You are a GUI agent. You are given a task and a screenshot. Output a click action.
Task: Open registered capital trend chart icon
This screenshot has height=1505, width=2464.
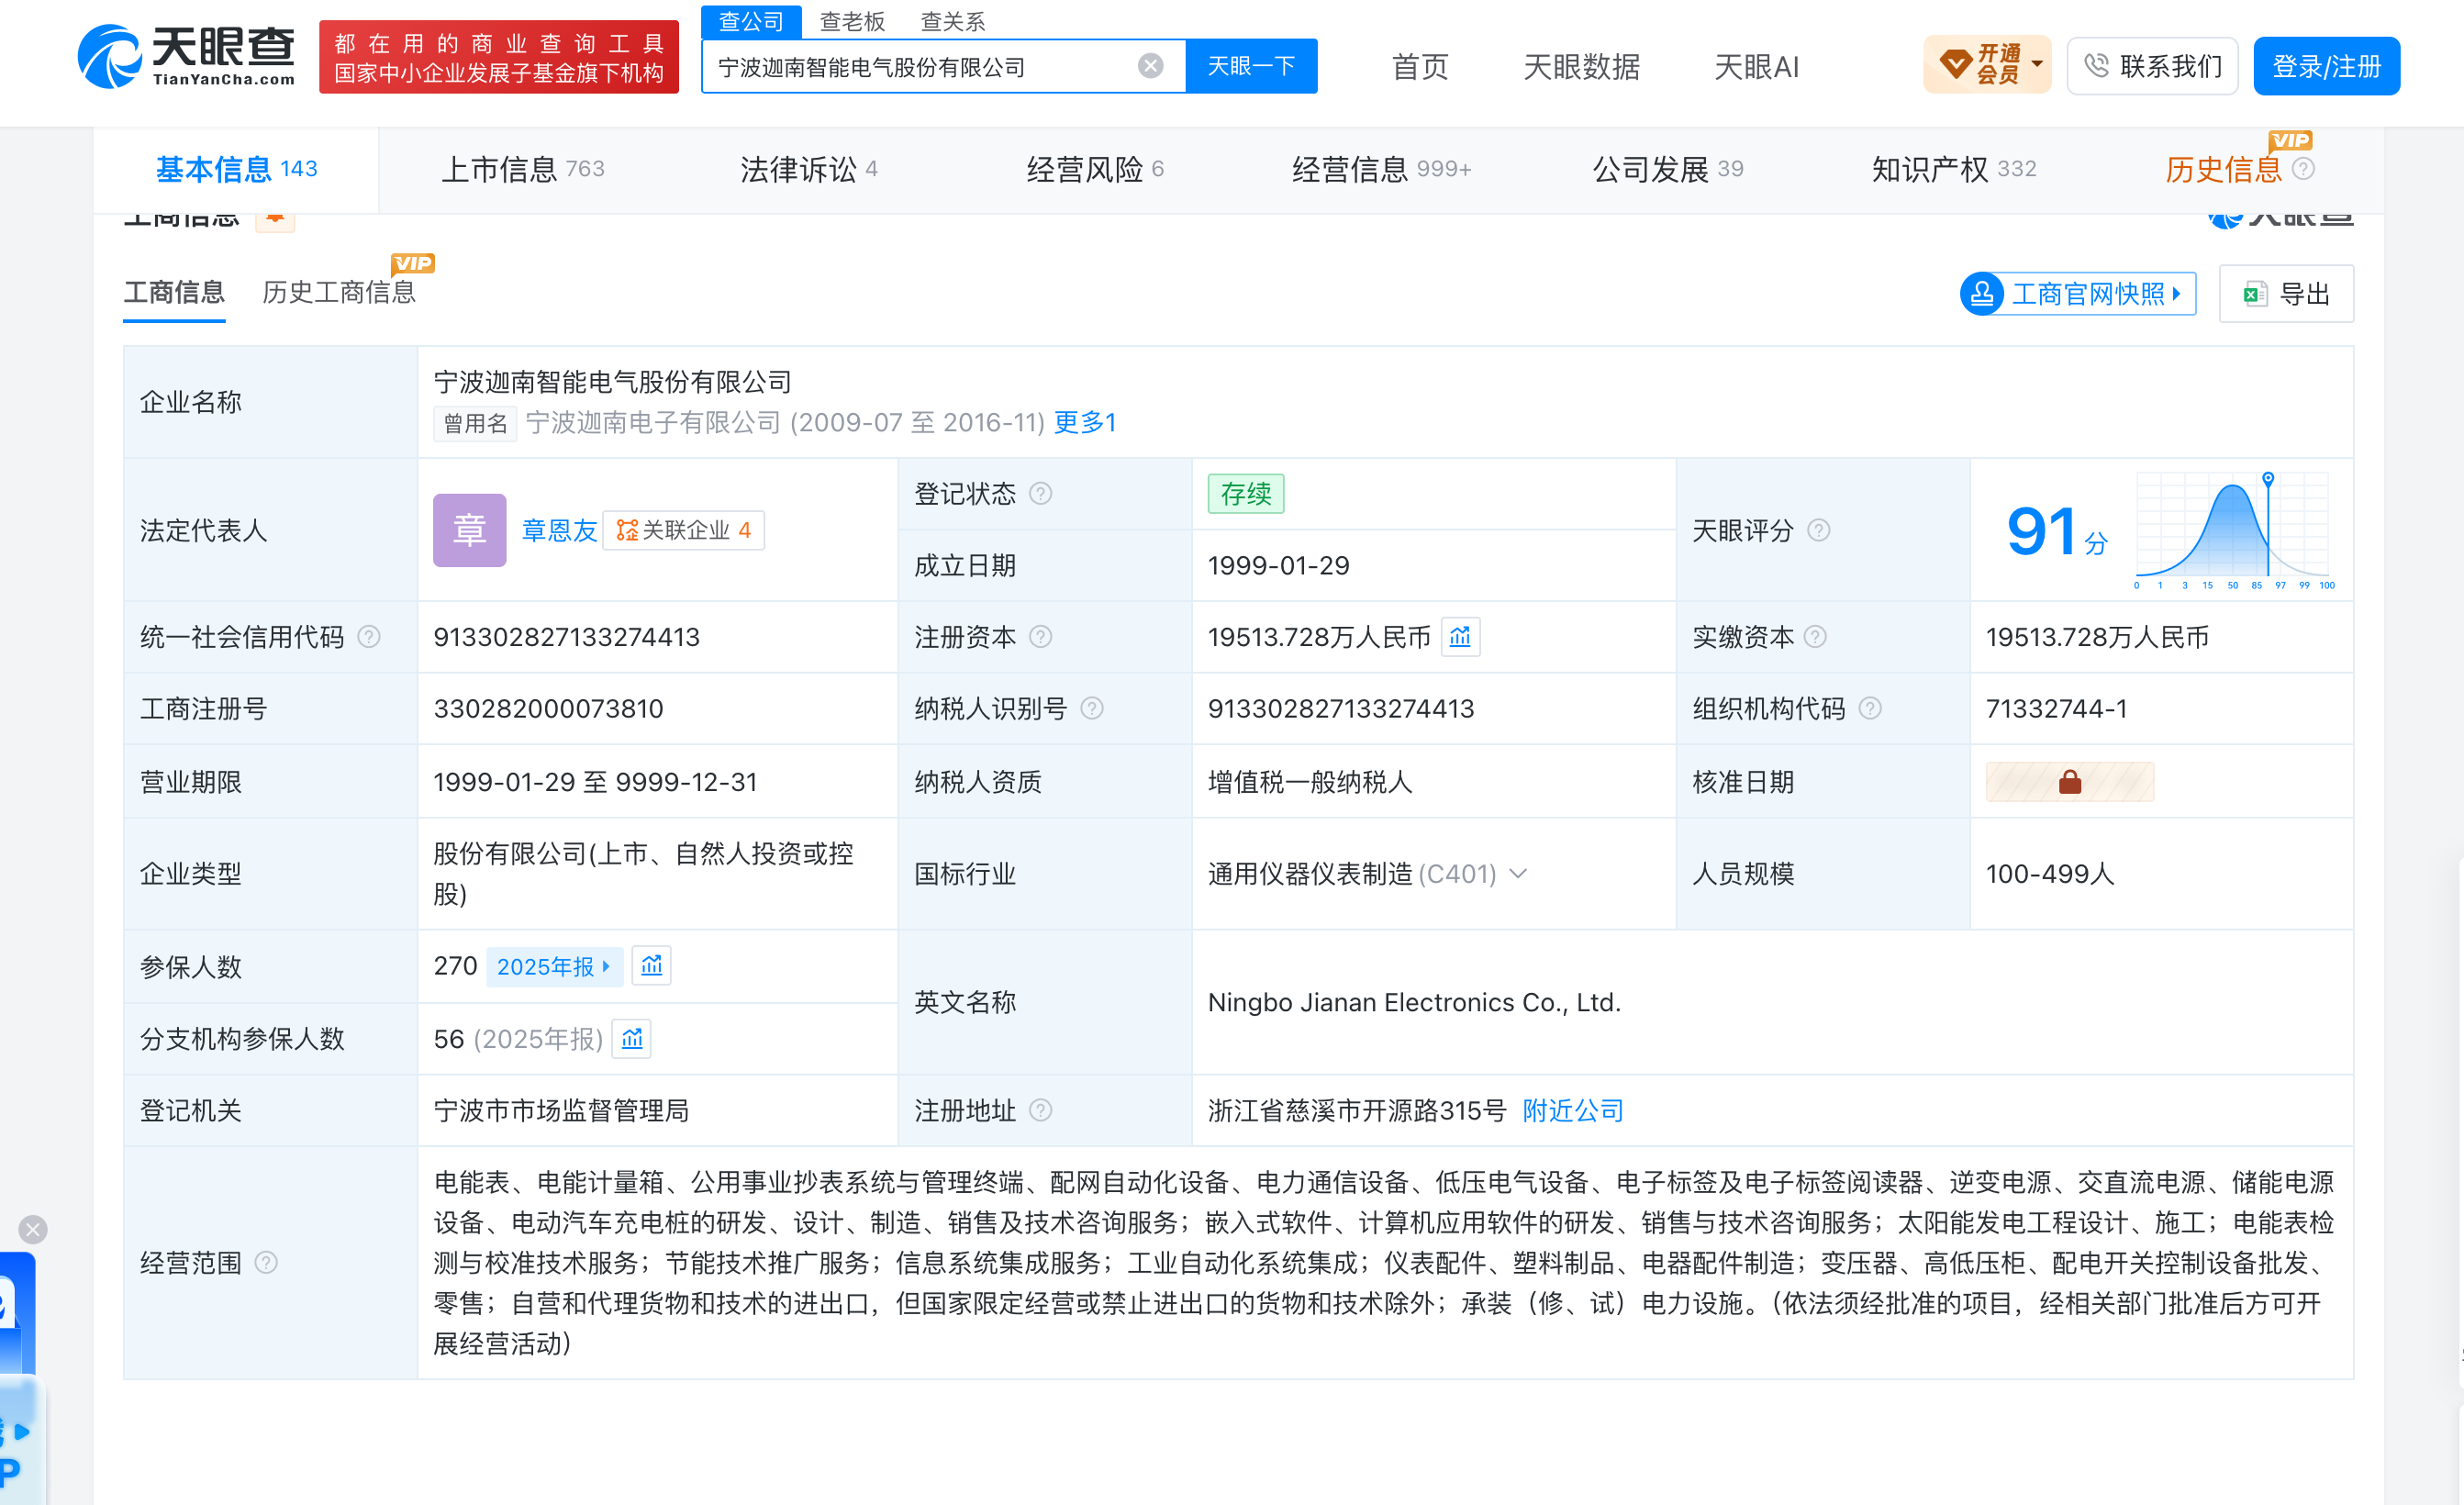pyautogui.click(x=1459, y=637)
